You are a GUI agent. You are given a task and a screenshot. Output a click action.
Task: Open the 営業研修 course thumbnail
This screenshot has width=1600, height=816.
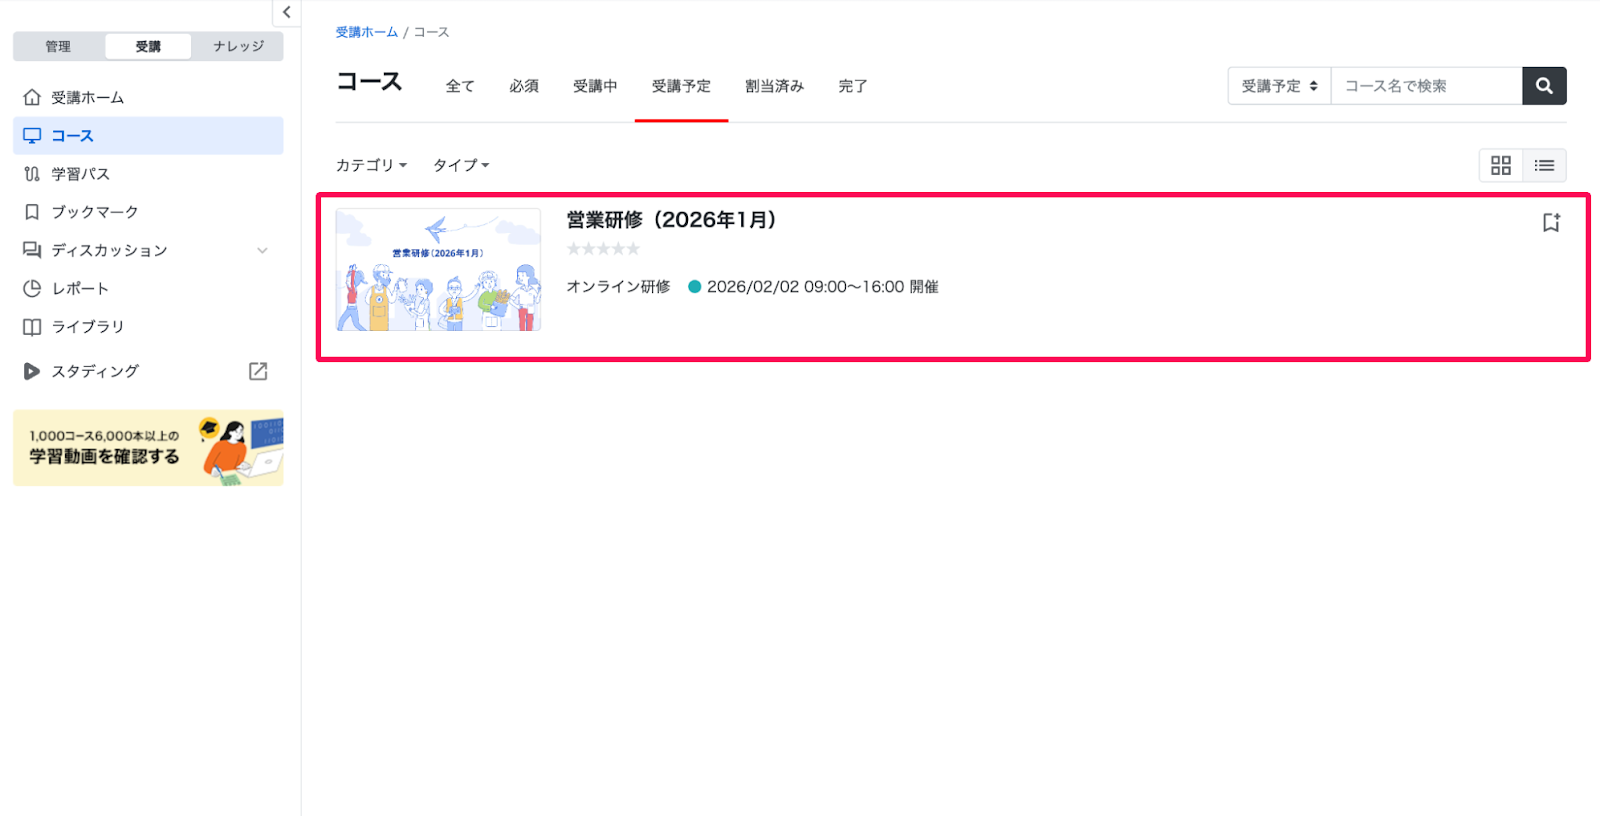[438, 270]
